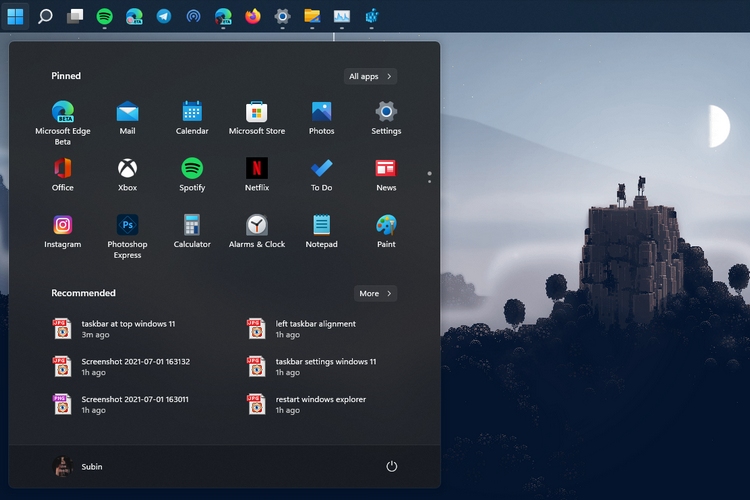Open the Paint app
The width and height of the screenshot is (750, 500).
click(x=386, y=225)
